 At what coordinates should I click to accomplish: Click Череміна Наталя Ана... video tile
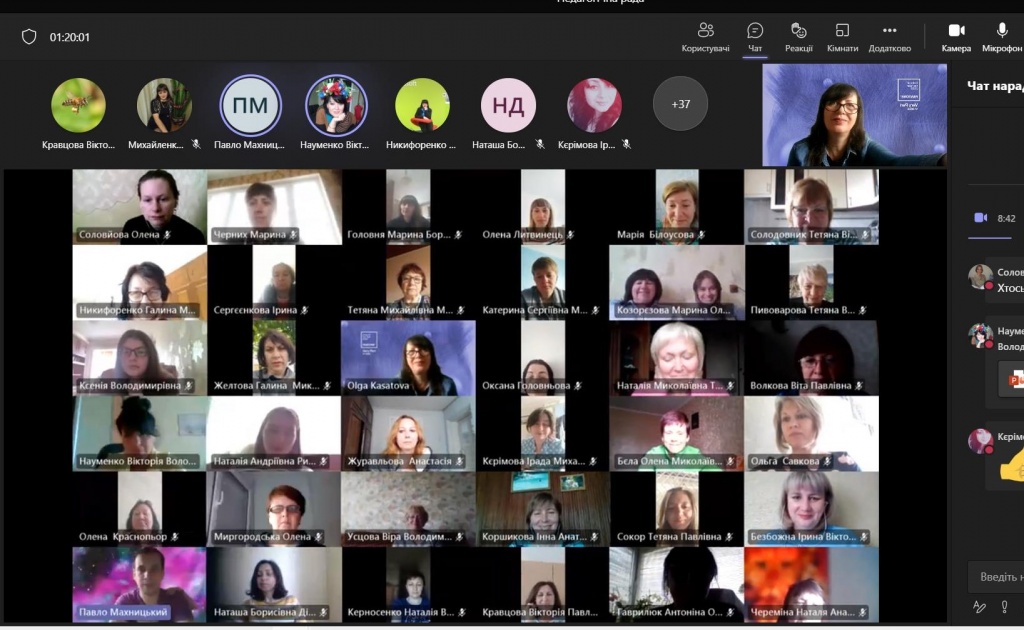click(811, 584)
